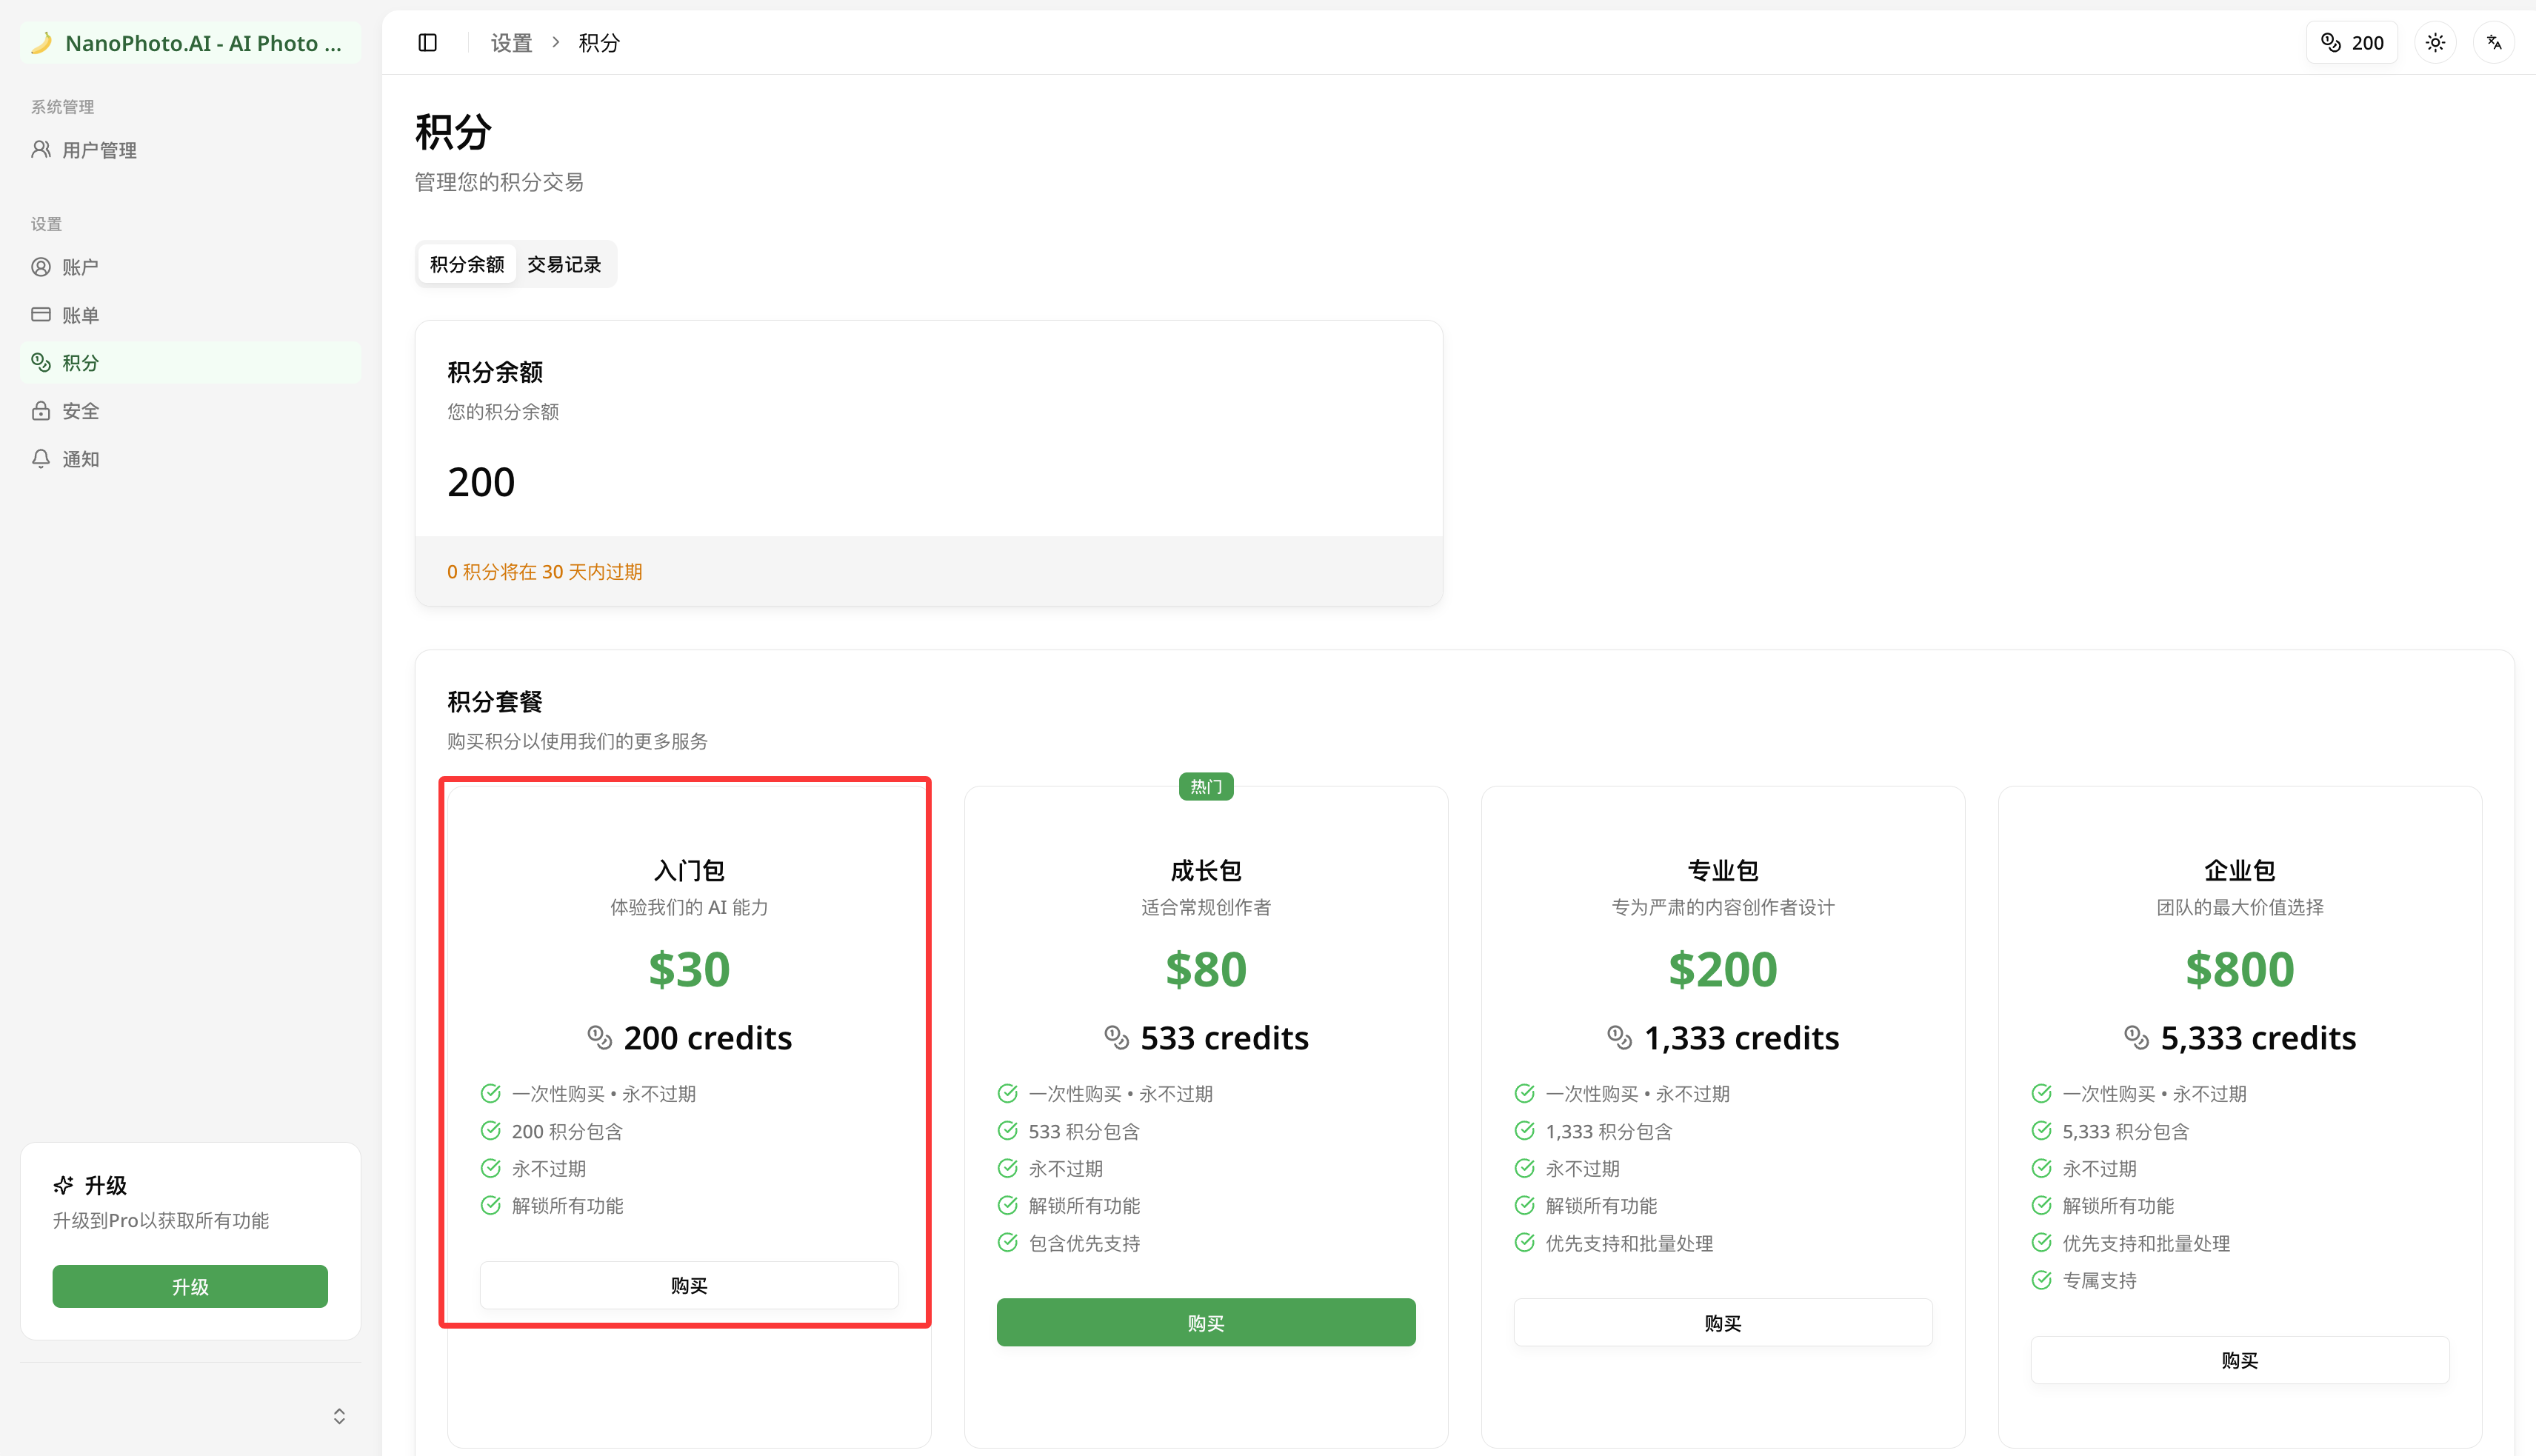Open the language translation switcher

click(x=2494, y=43)
